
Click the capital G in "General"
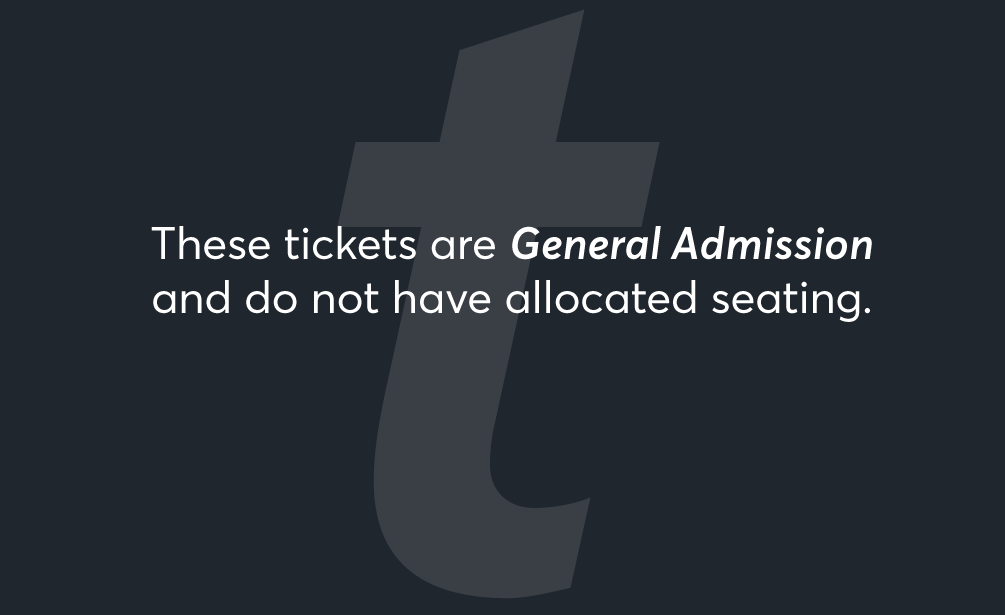click(x=528, y=244)
